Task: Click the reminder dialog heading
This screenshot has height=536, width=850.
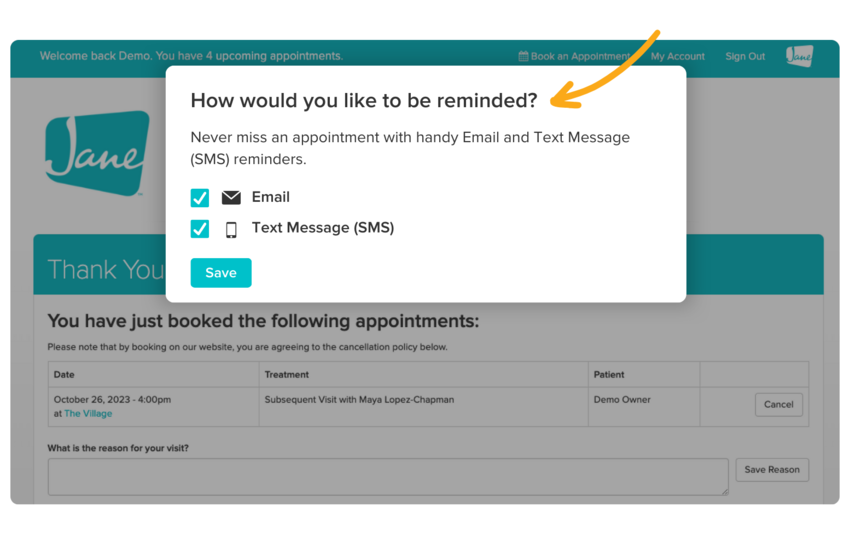Action: coord(363,101)
